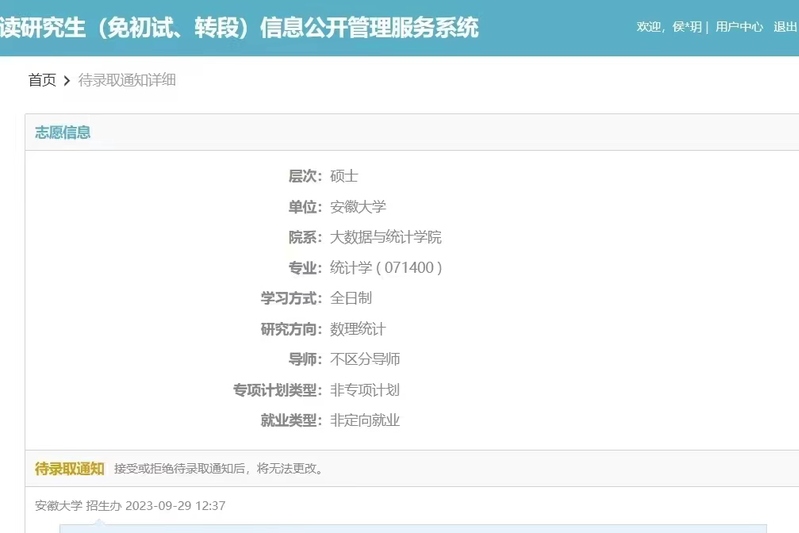Click the 院系 value 大数据与统计学院

[386, 237]
